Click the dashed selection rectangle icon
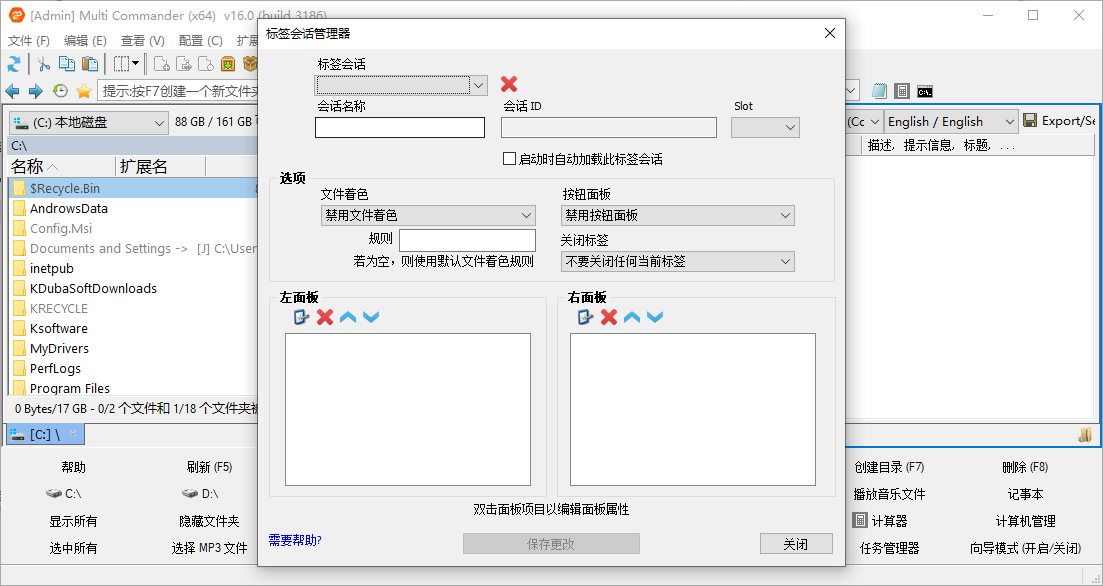The image size is (1103, 586). (x=121, y=64)
